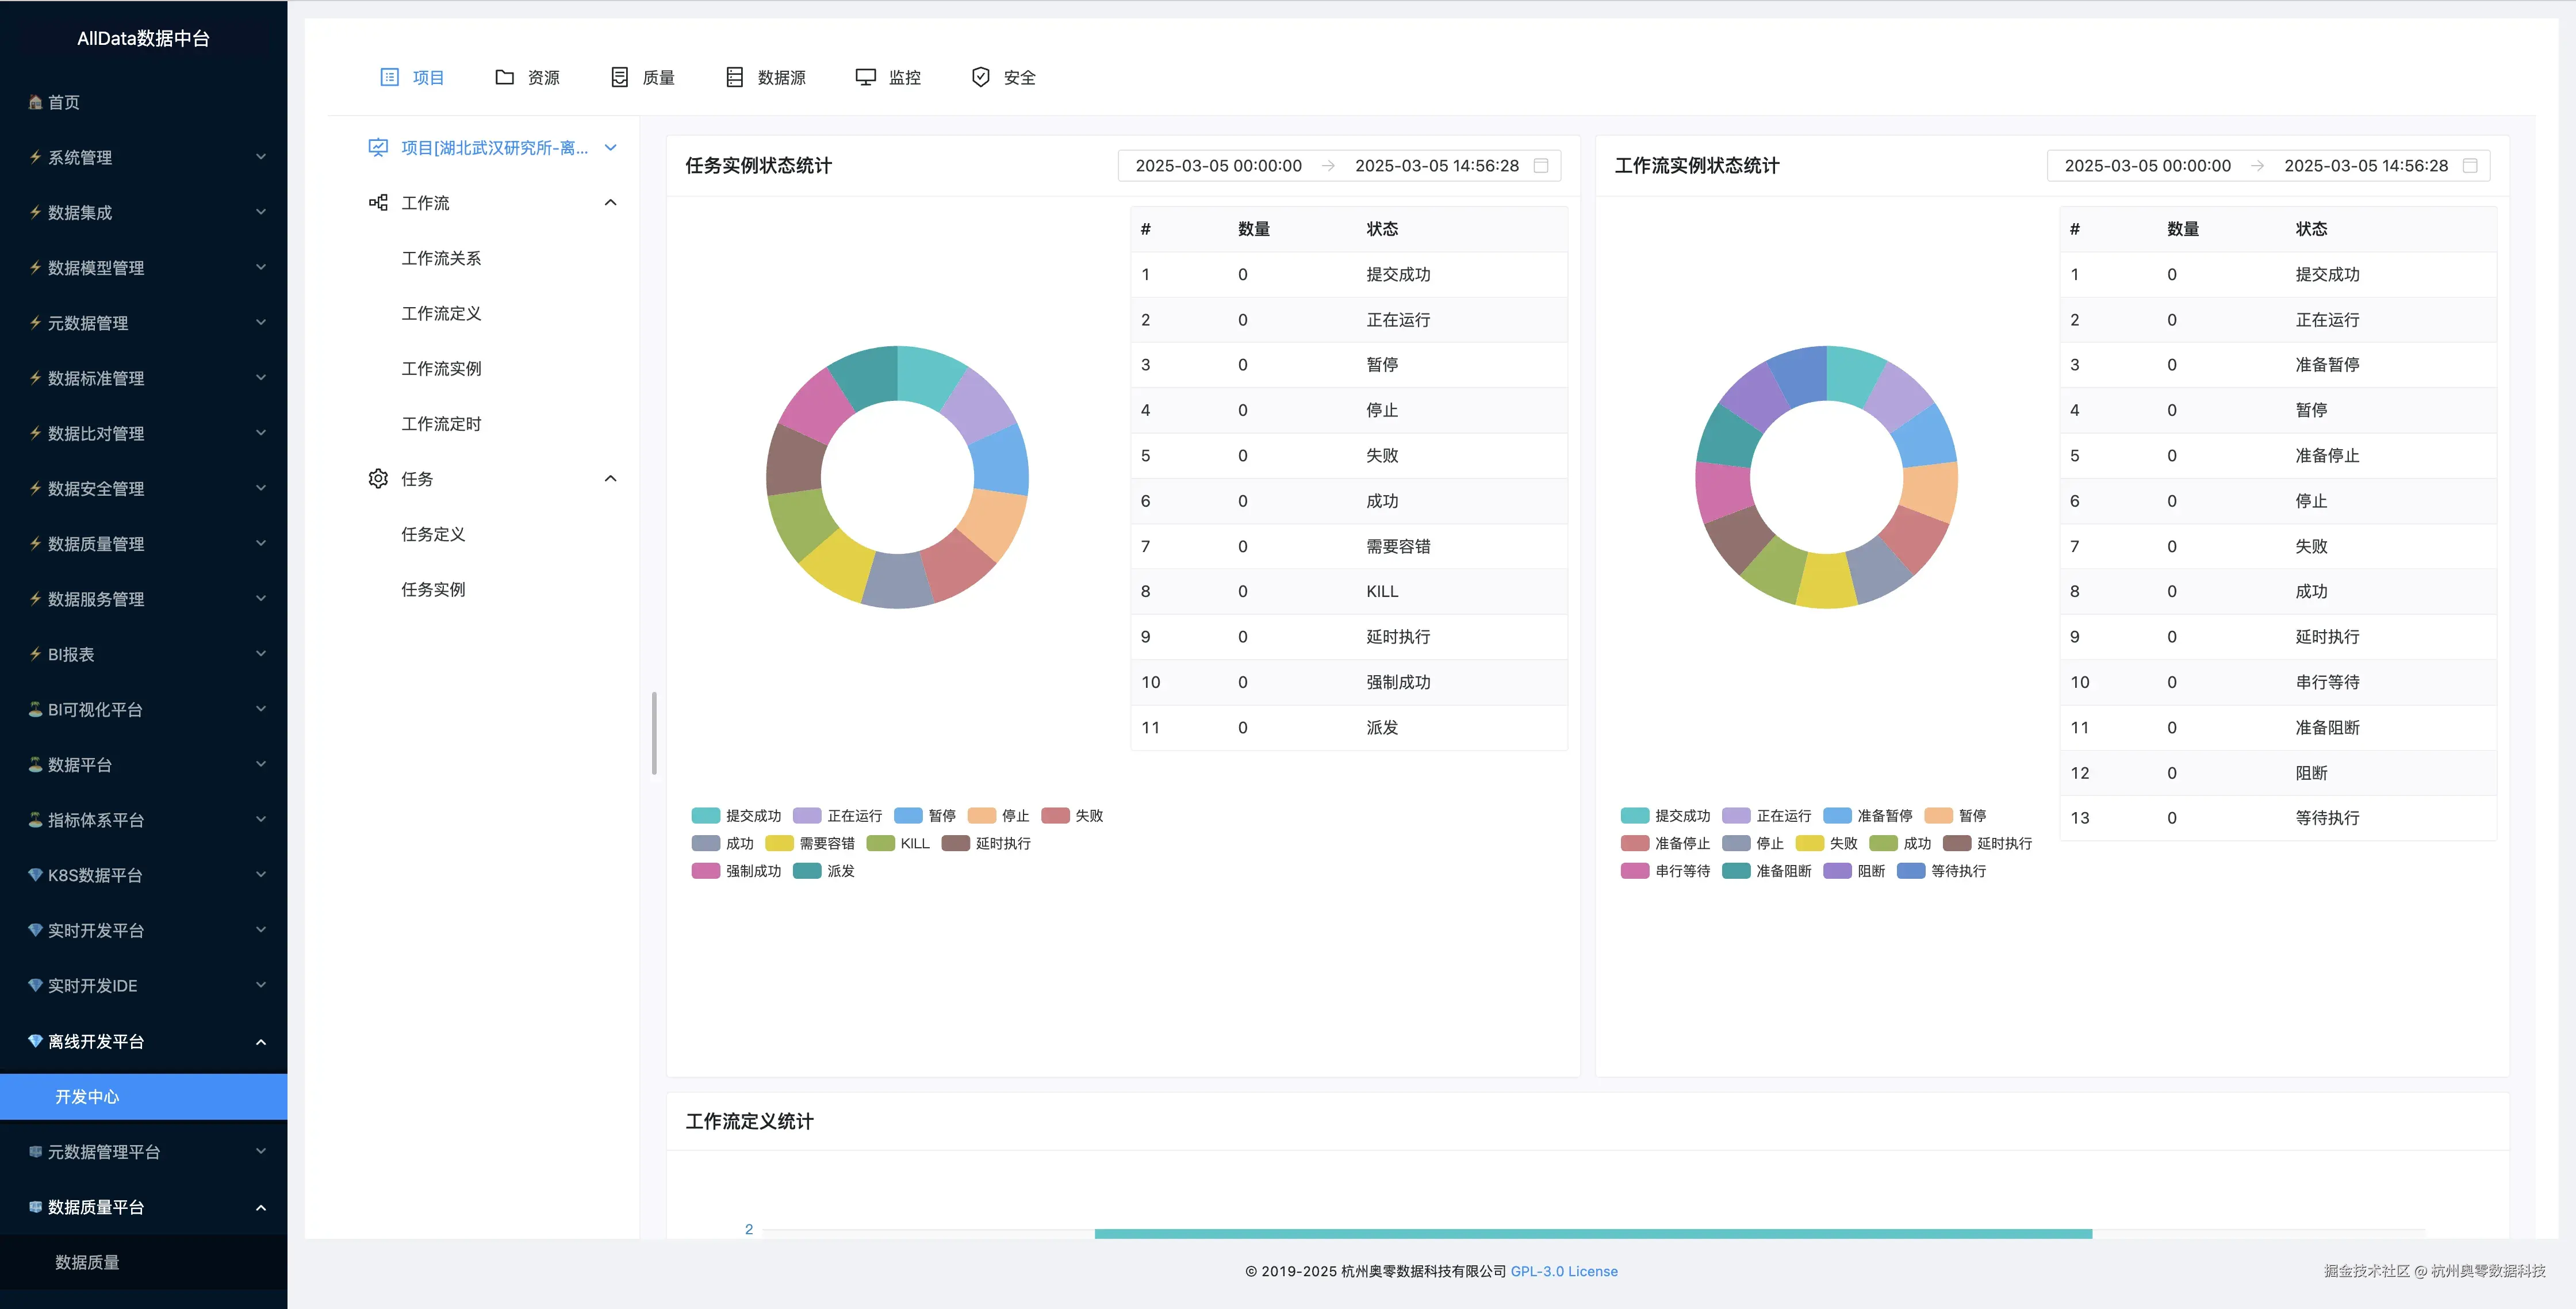Click the 阻断 color swatch in legend
Image resolution: width=2576 pixels, height=1309 pixels.
point(1837,871)
